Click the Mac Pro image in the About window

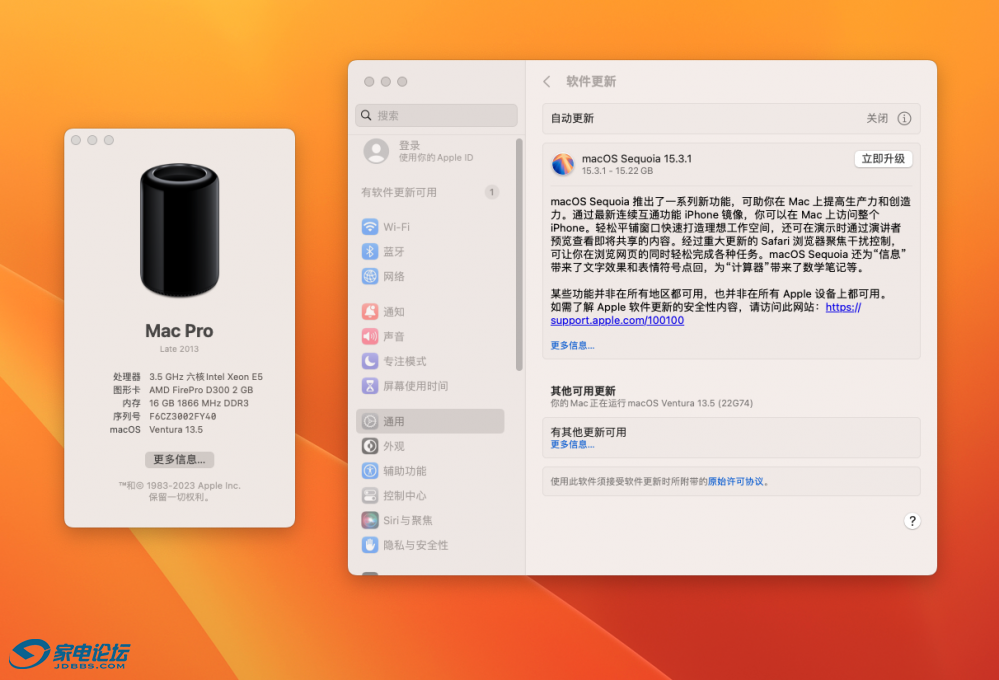tap(180, 230)
